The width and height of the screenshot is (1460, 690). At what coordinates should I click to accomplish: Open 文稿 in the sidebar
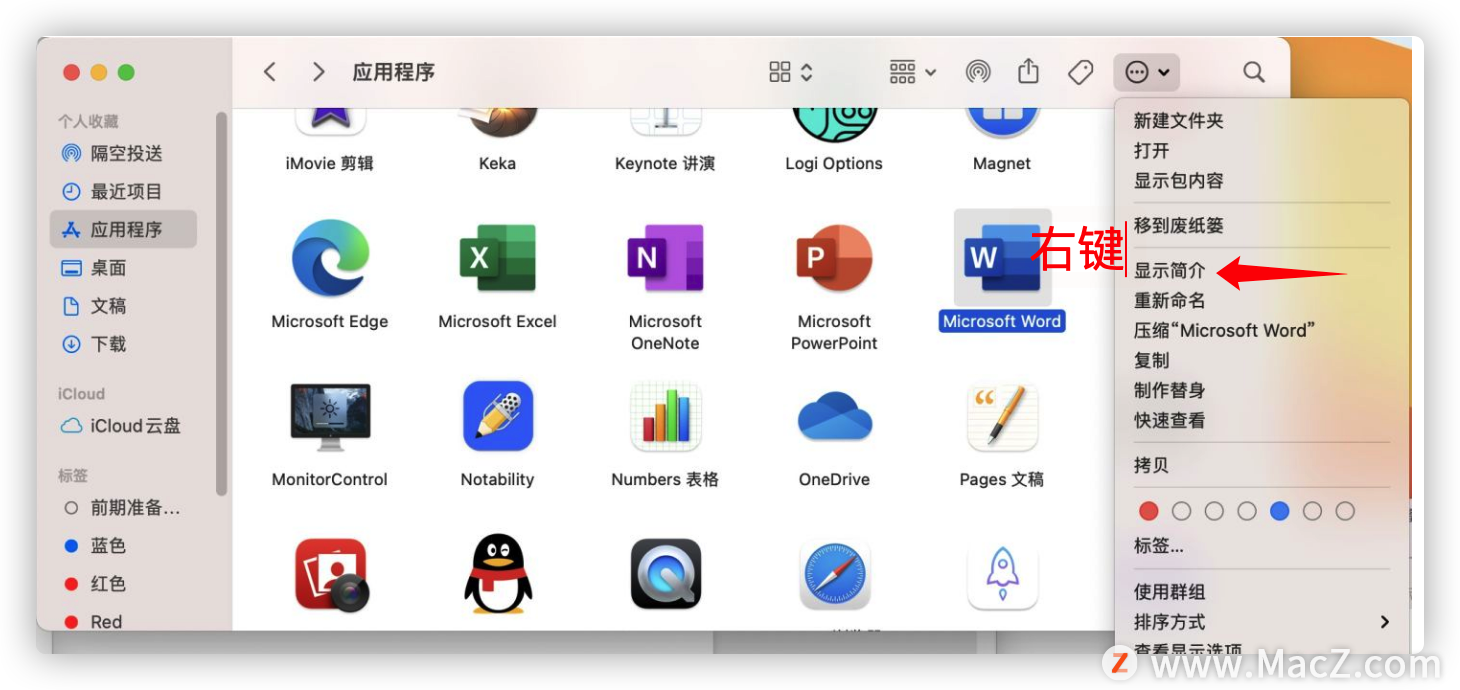click(123, 305)
